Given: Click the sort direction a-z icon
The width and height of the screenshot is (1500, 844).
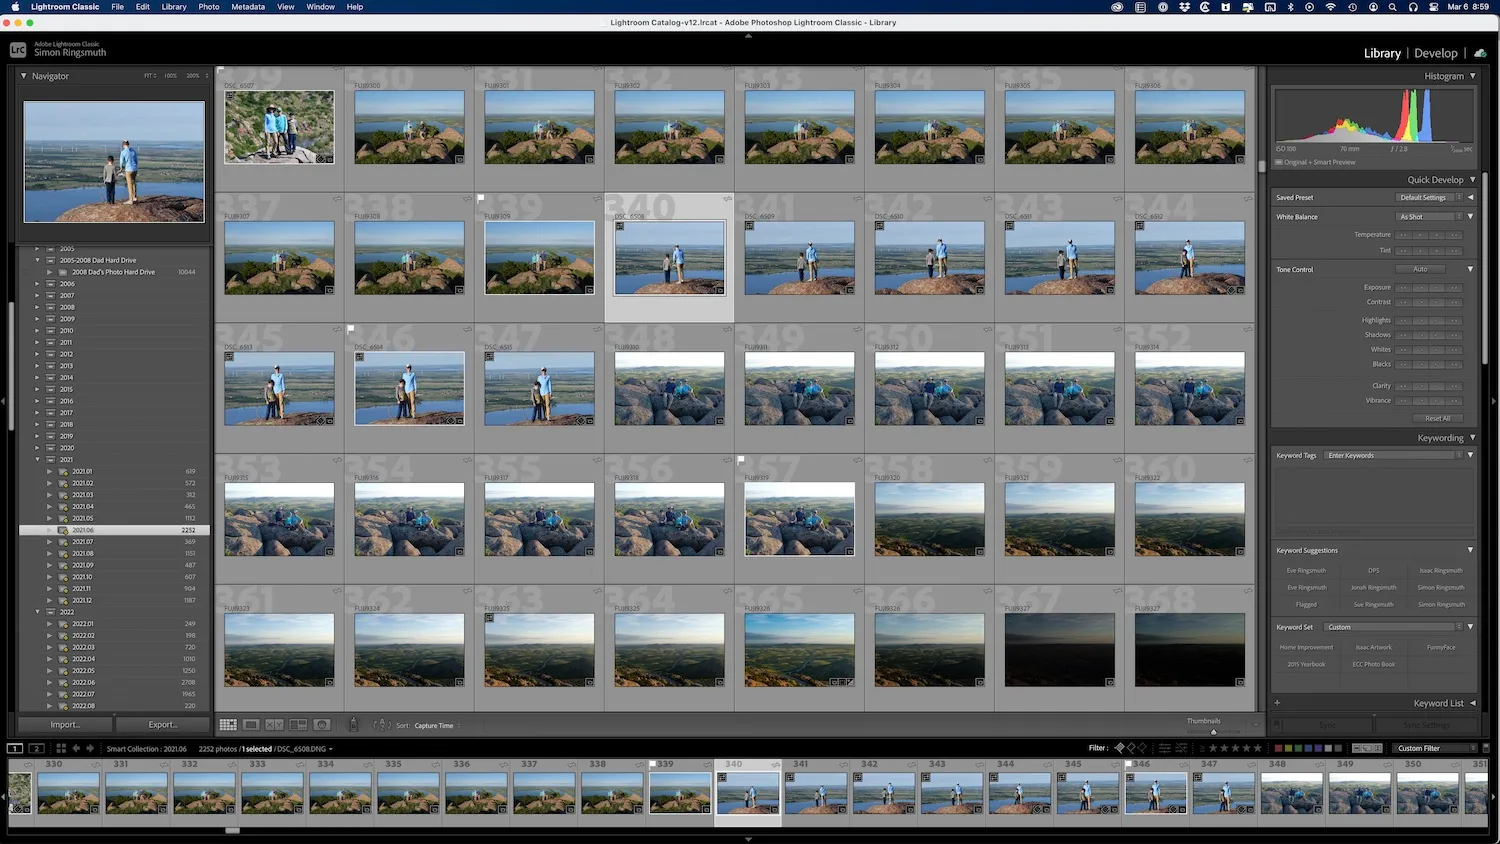Looking at the screenshot, I should [x=380, y=725].
